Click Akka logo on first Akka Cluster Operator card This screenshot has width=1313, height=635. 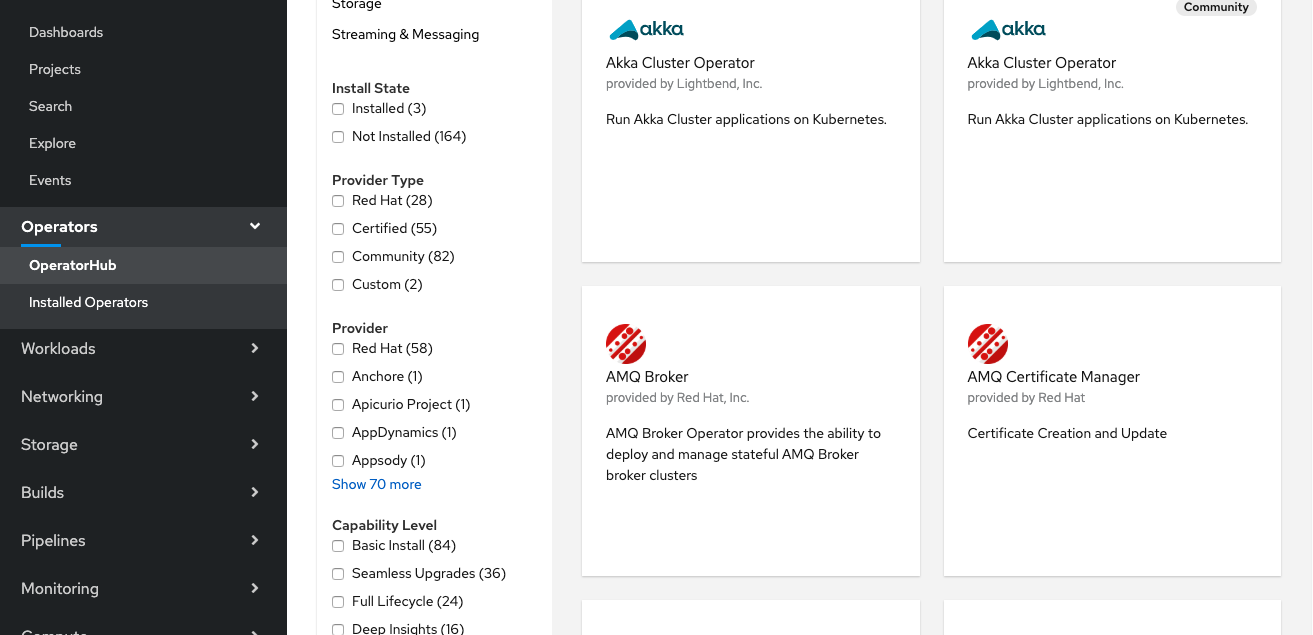click(647, 29)
